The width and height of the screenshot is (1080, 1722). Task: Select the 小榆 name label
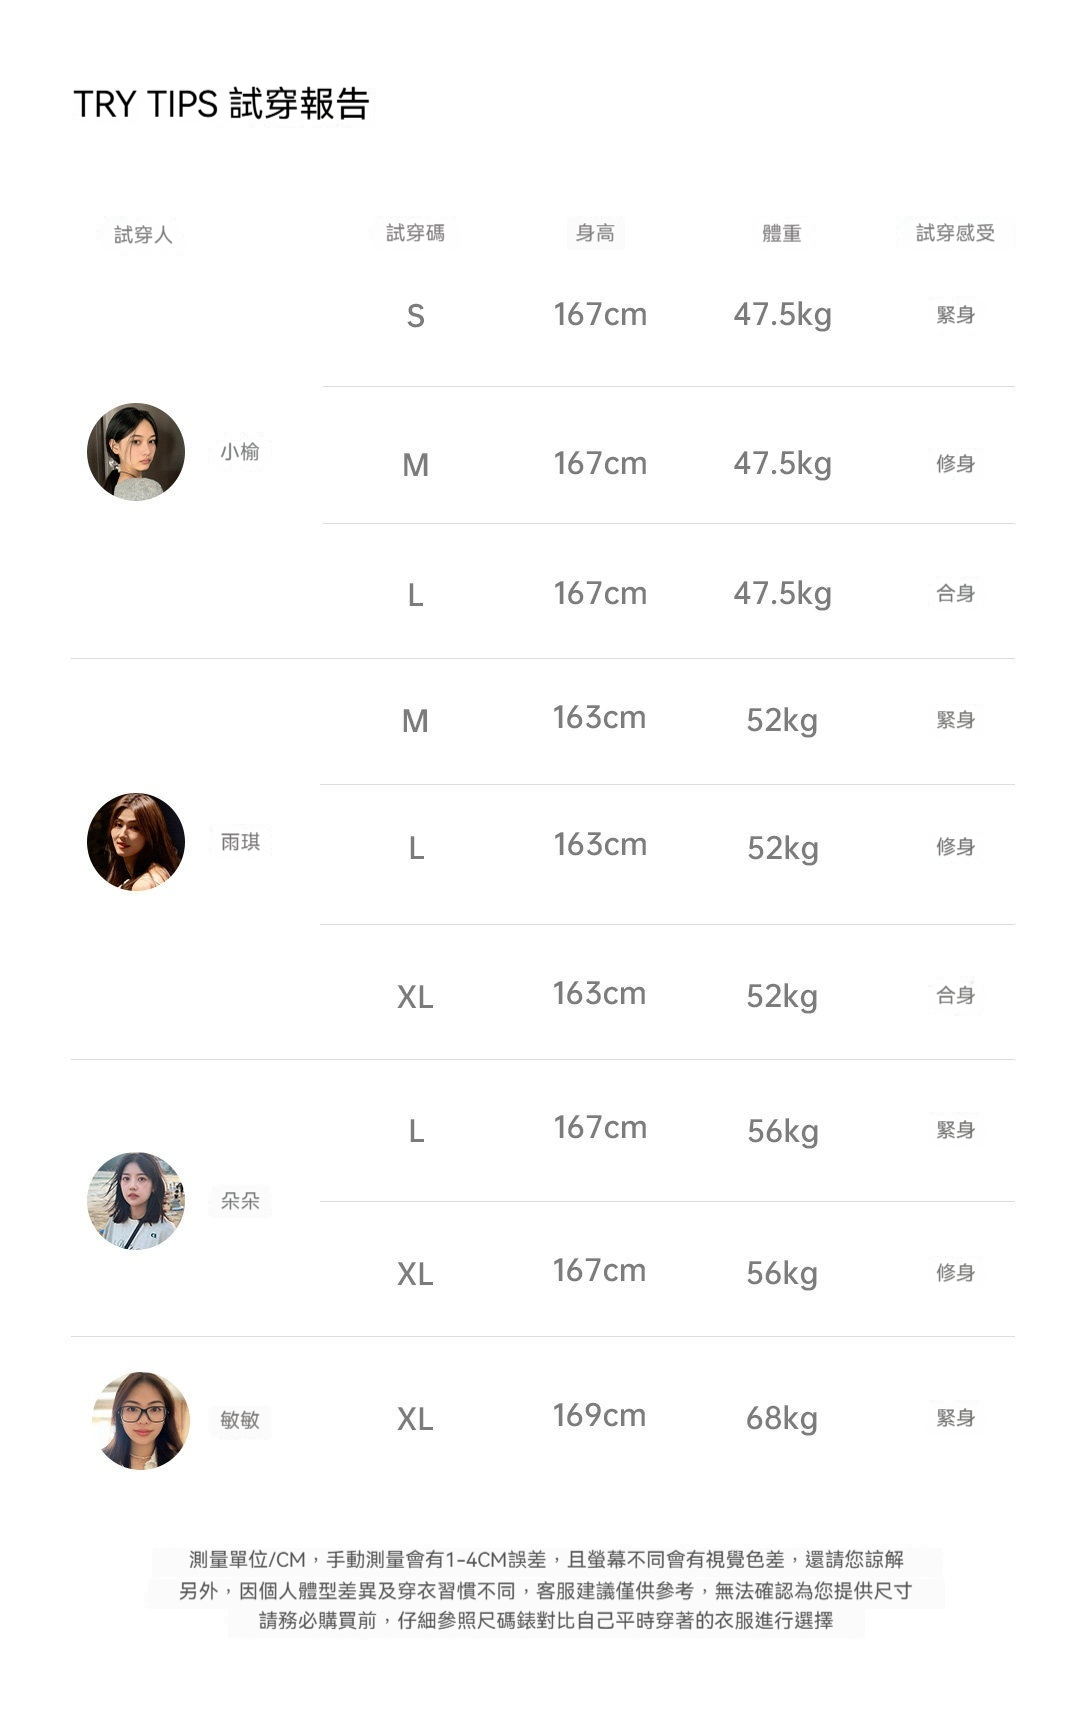pos(240,452)
